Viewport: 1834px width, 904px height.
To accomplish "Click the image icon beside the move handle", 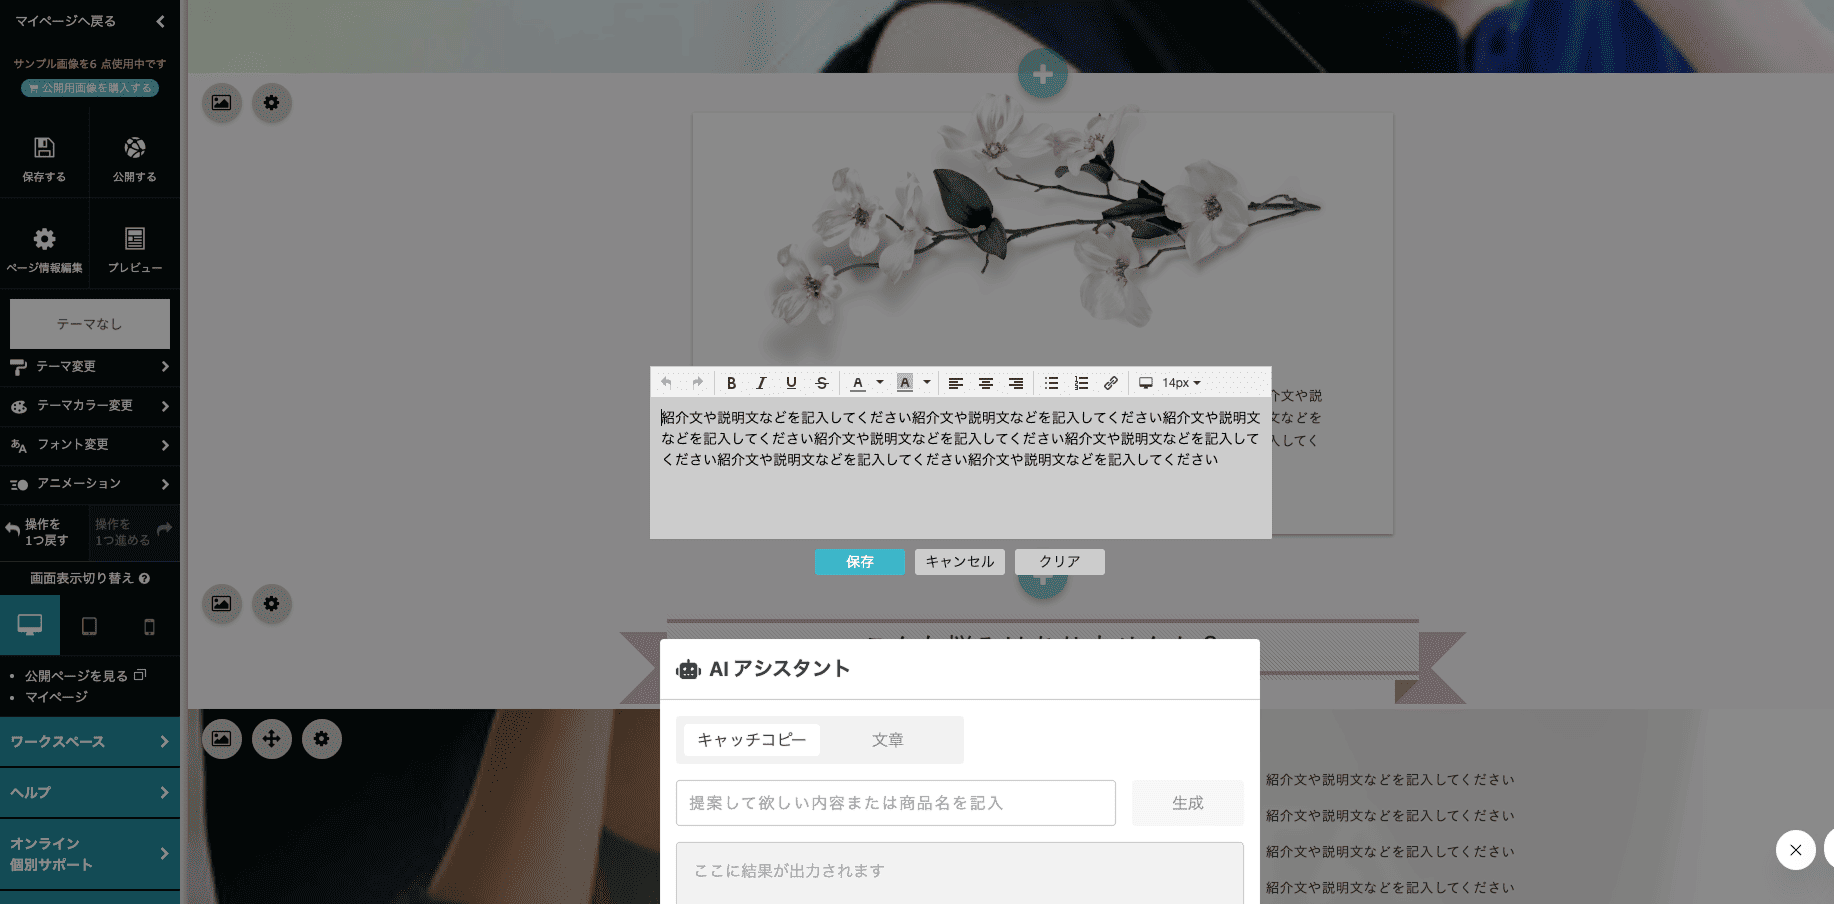I will coord(222,739).
